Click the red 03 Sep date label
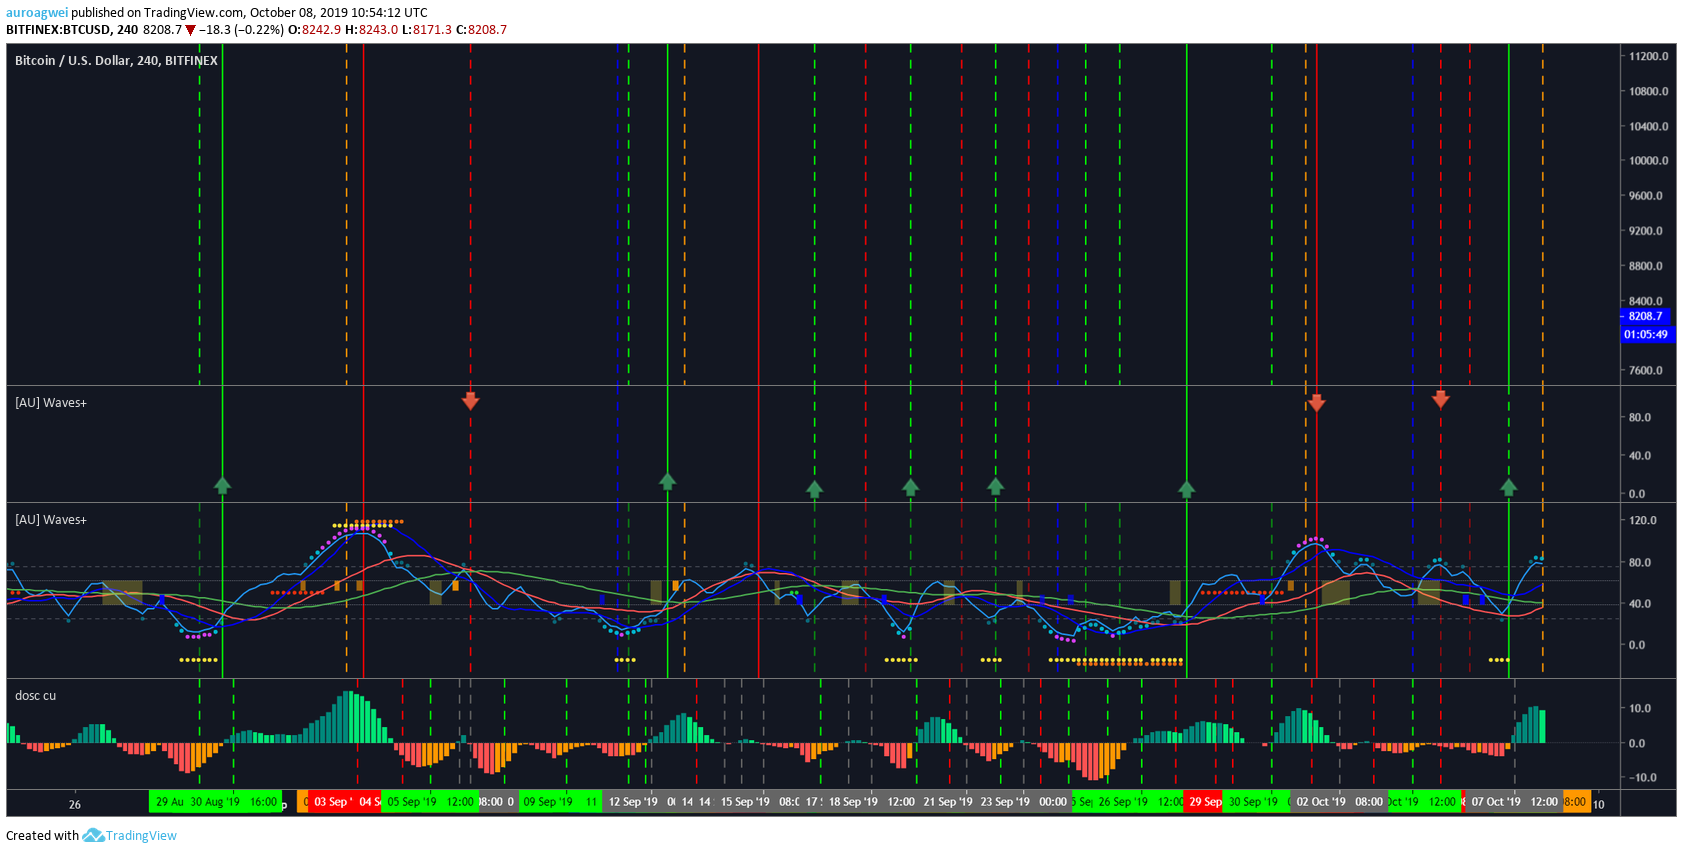Viewport: 1683px width, 853px height. (x=331, y=802)
